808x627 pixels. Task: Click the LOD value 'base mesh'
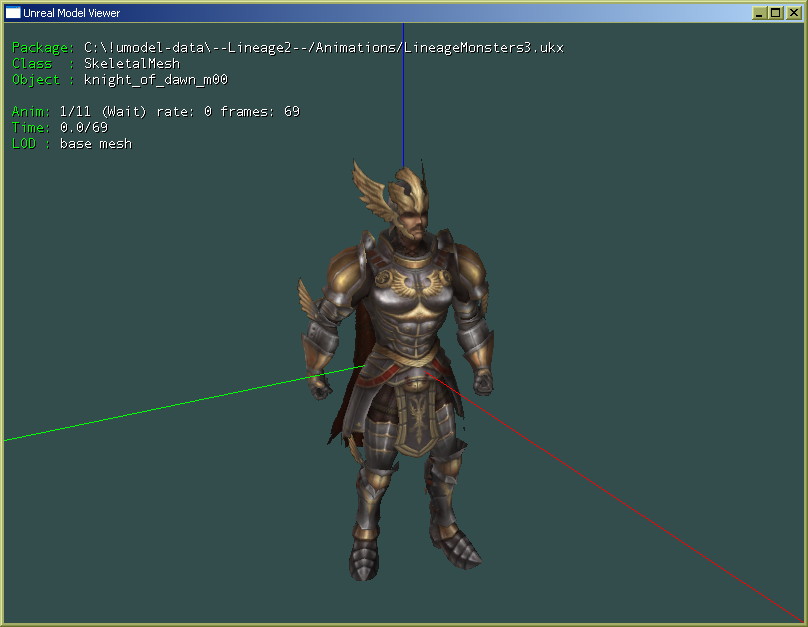96,143
